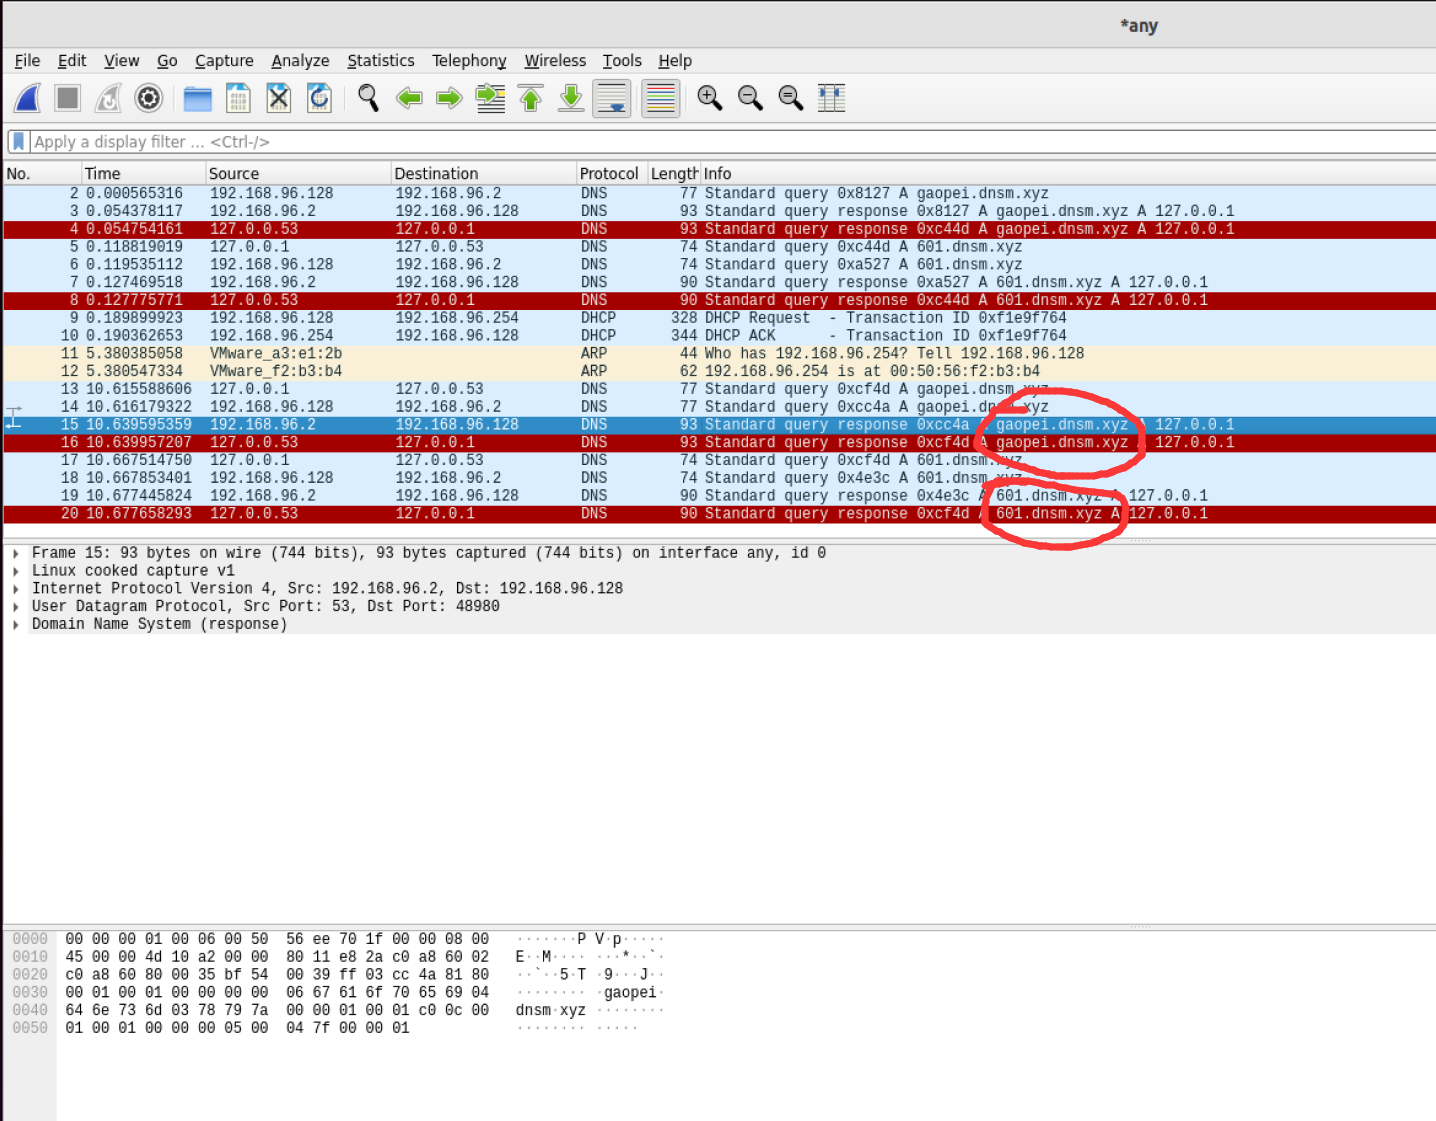Toggle packet list colorization

click(x=661, y=98)
